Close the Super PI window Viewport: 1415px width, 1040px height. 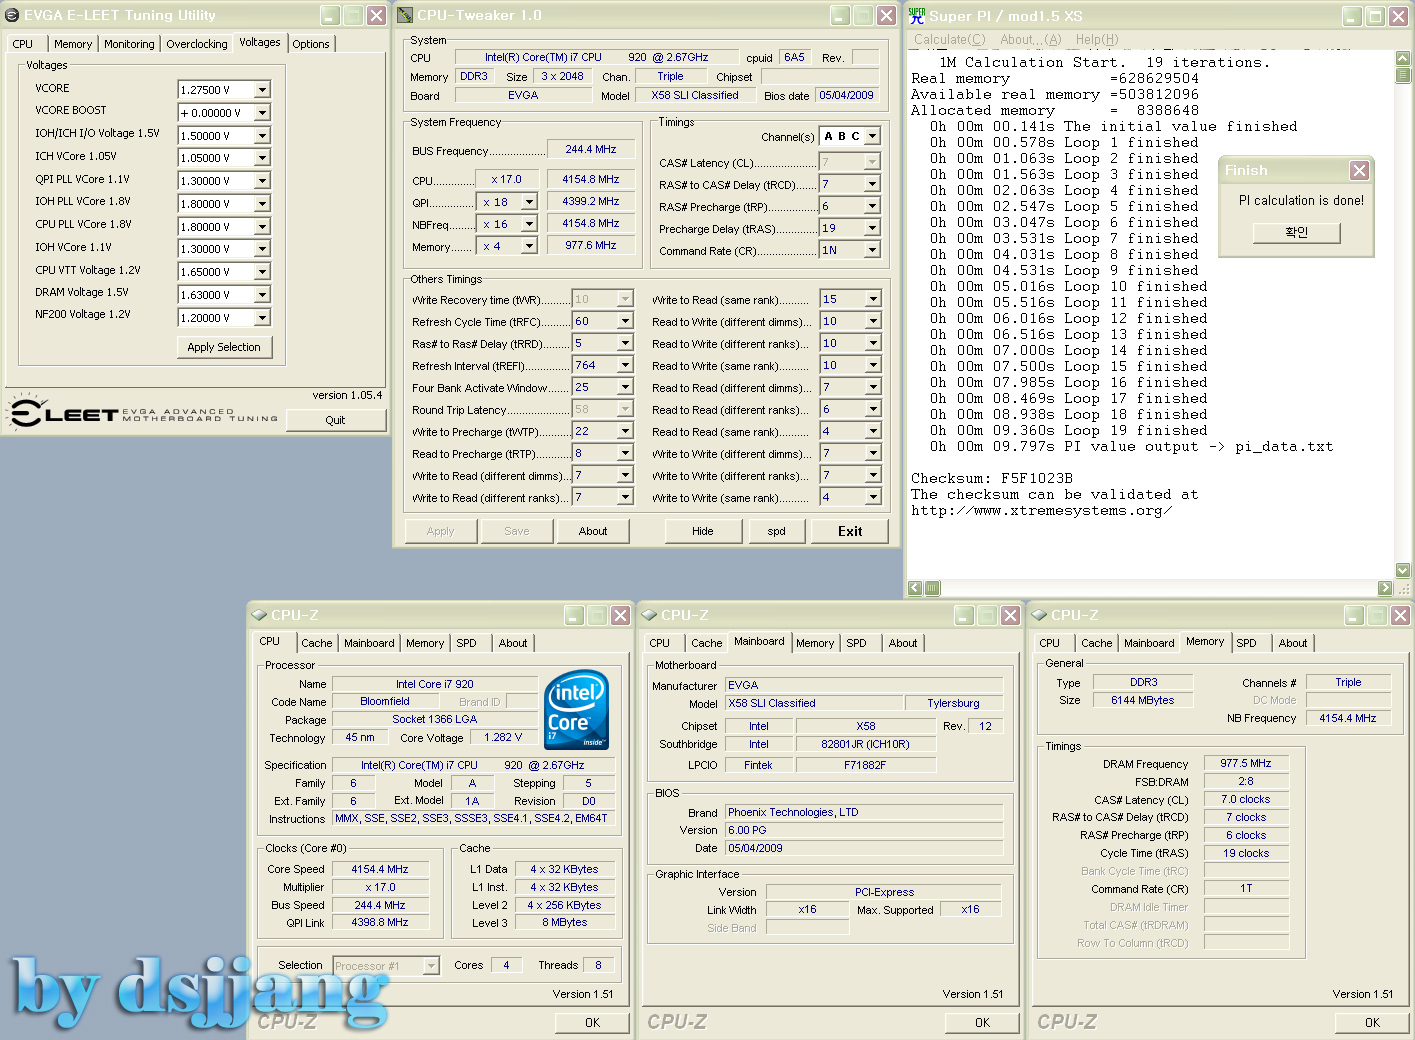(1399, 16)
